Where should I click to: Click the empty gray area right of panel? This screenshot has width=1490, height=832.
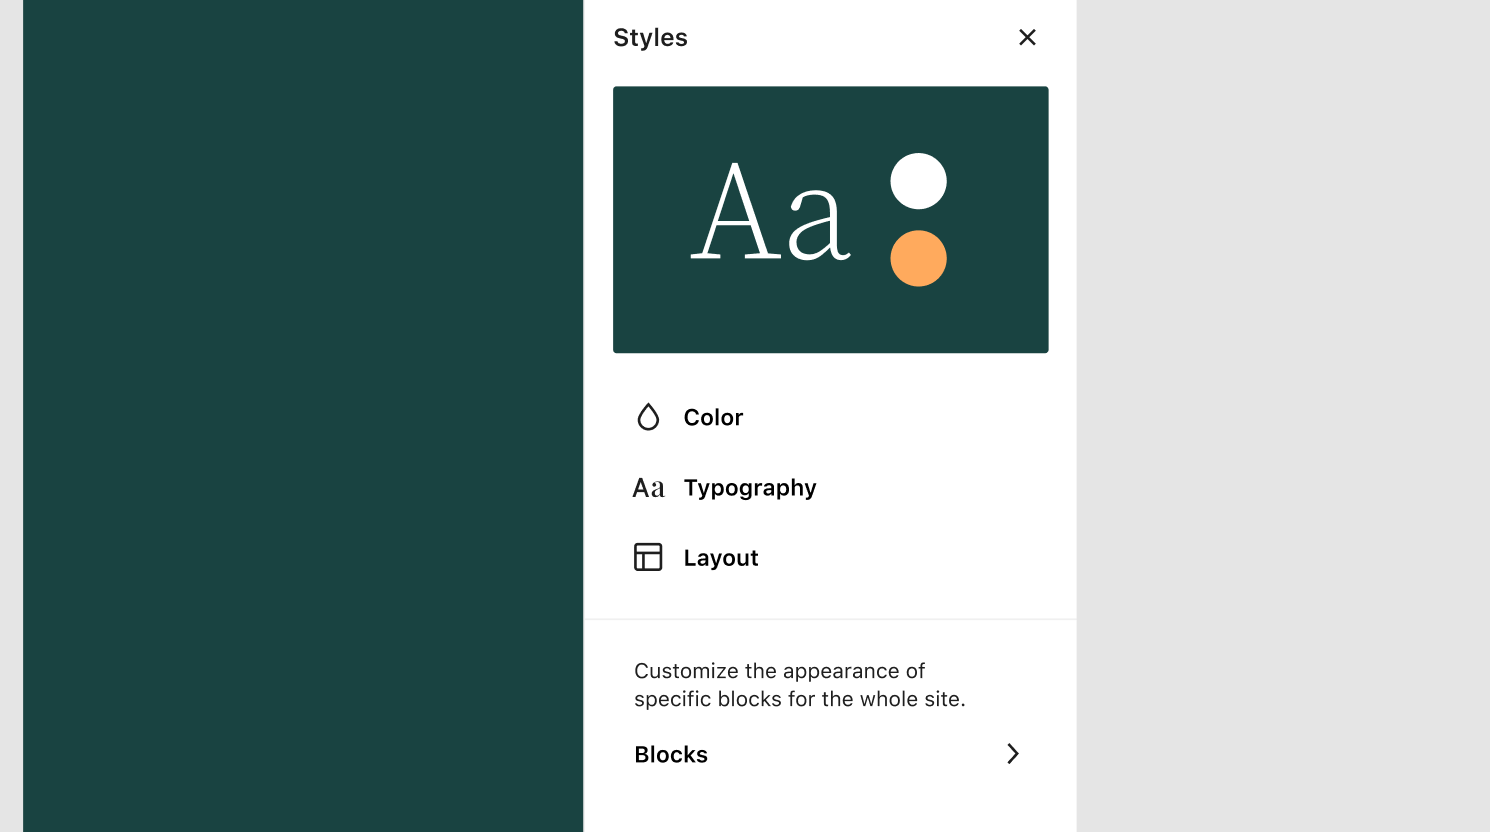1283,416
